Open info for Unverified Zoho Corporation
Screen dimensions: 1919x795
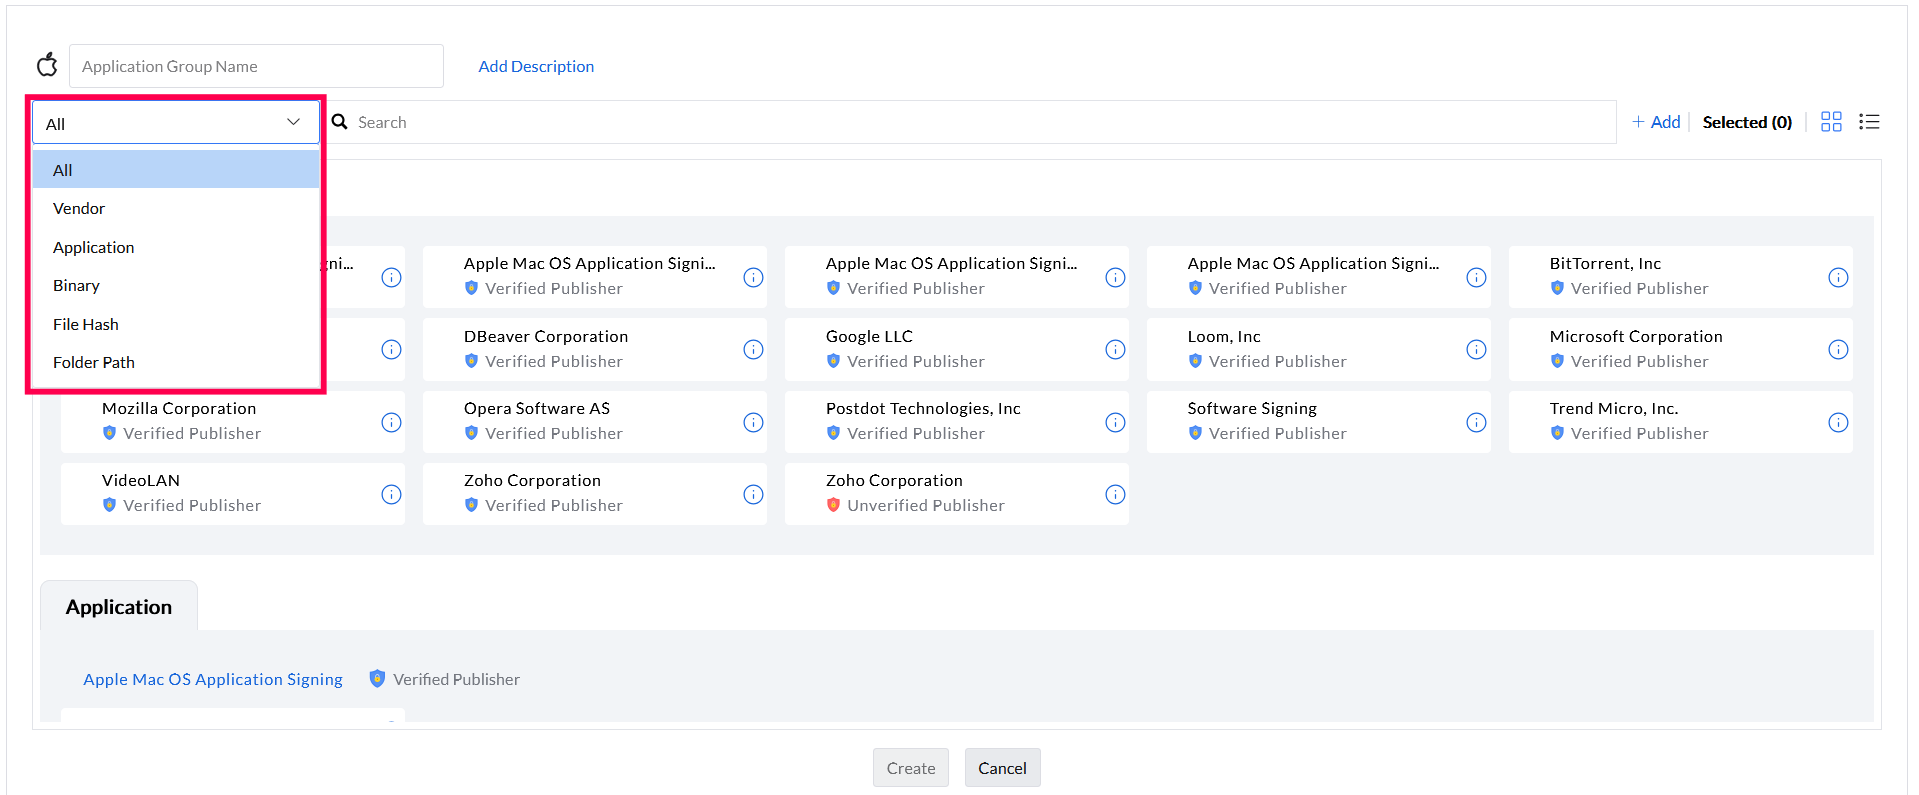(1115, 494)
